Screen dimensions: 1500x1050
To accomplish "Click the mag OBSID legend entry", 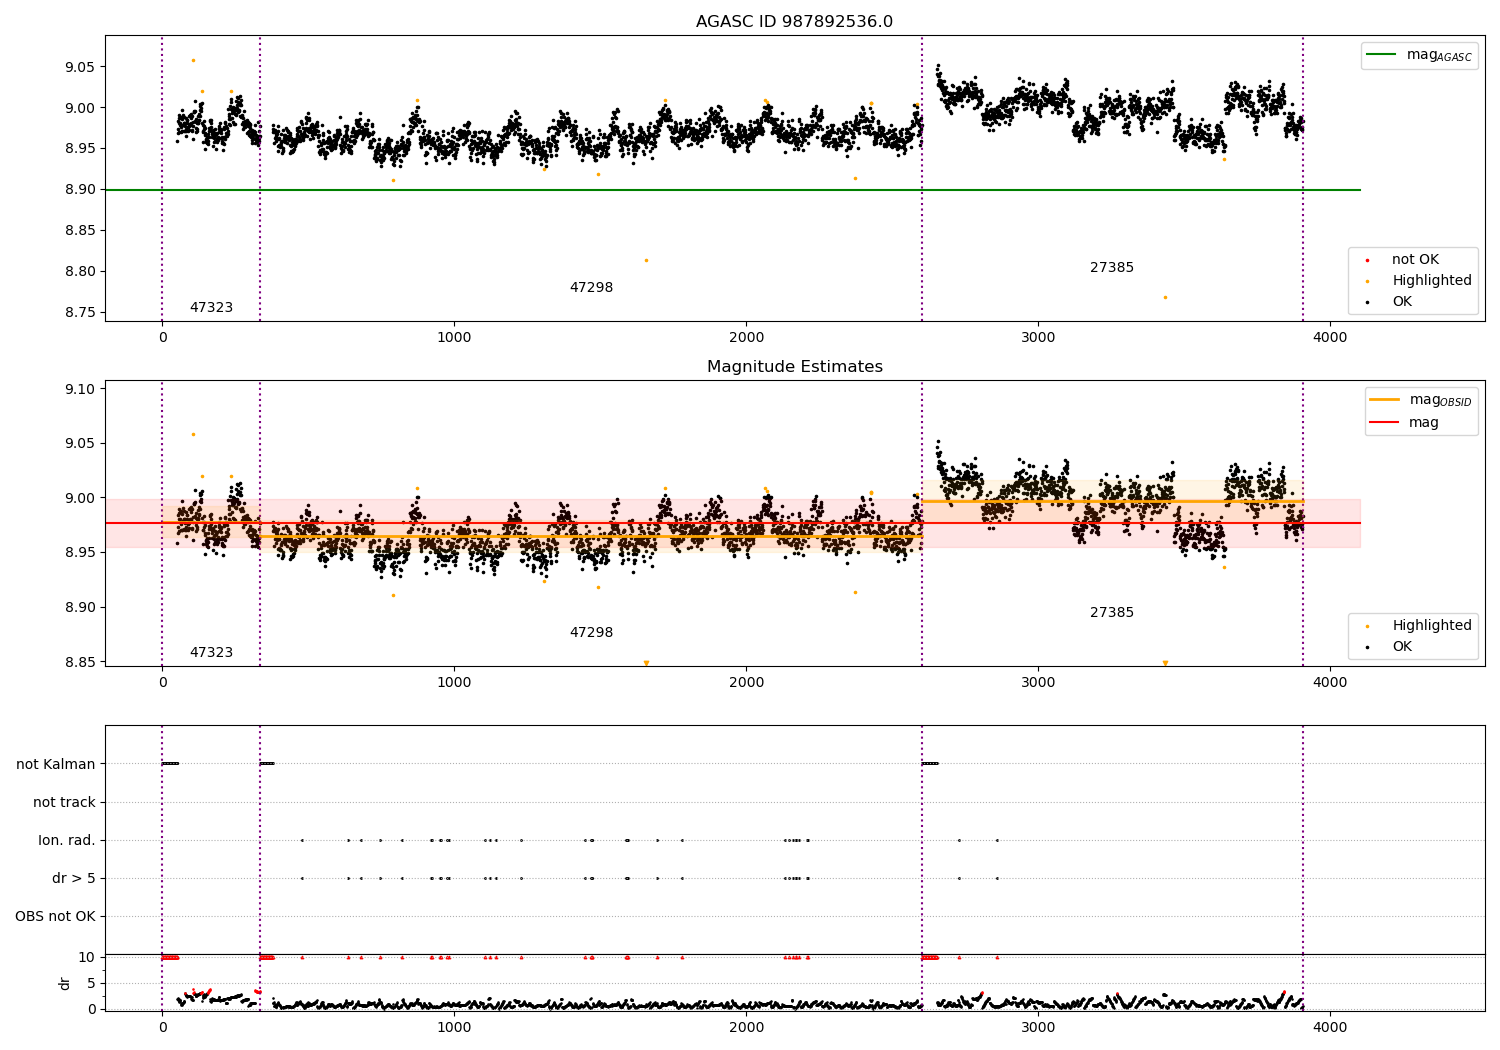I will click(x=1421, y=400).
